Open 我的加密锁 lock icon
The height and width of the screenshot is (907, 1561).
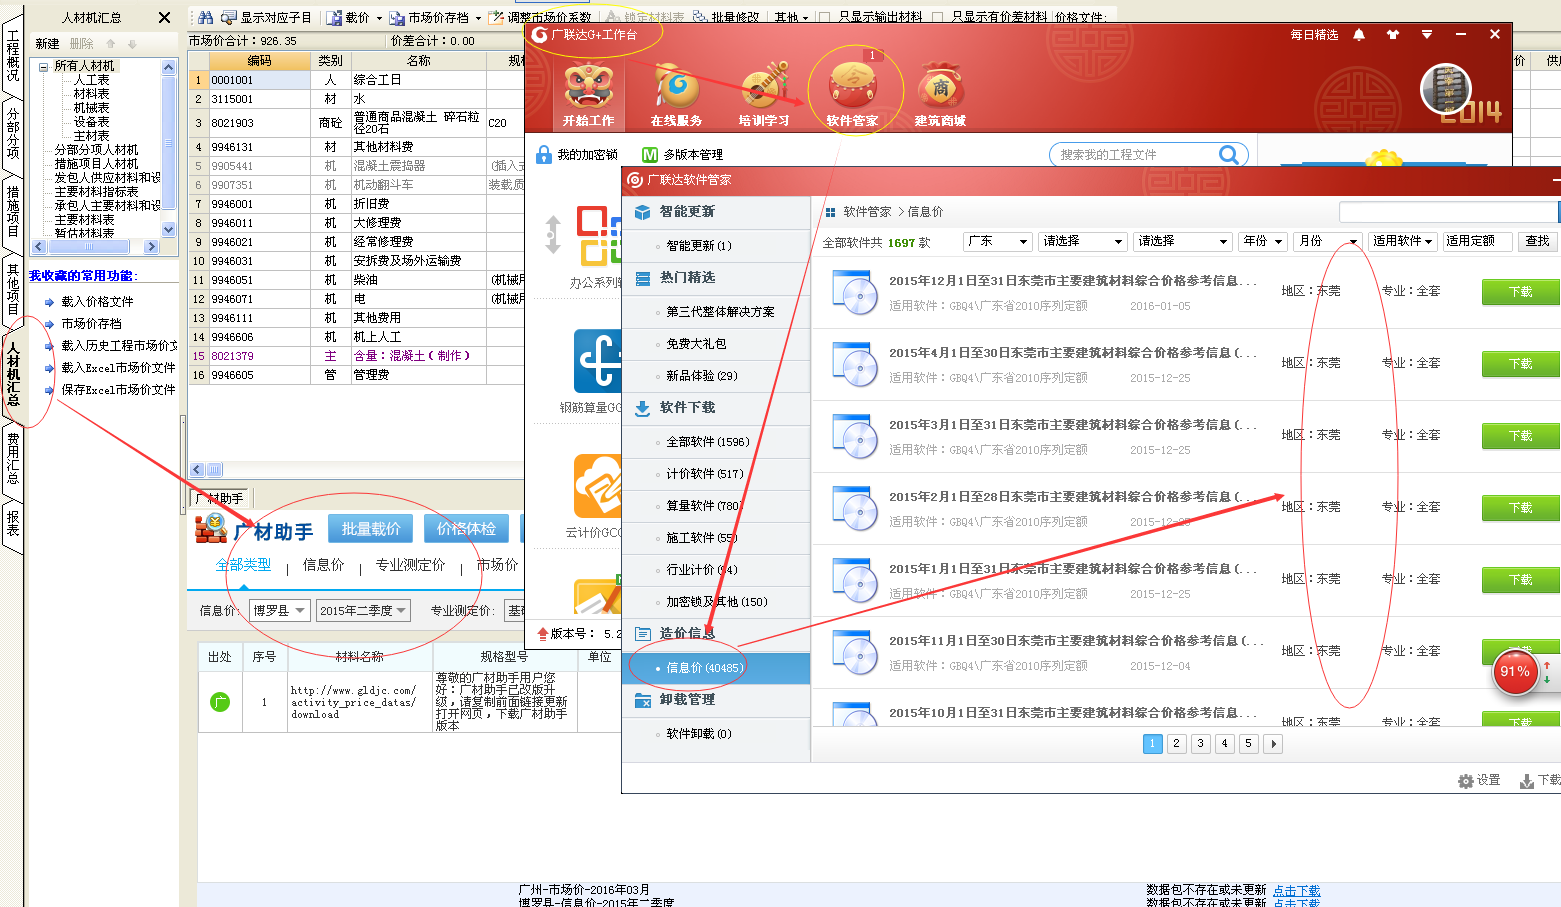click(x=544, y=155)
